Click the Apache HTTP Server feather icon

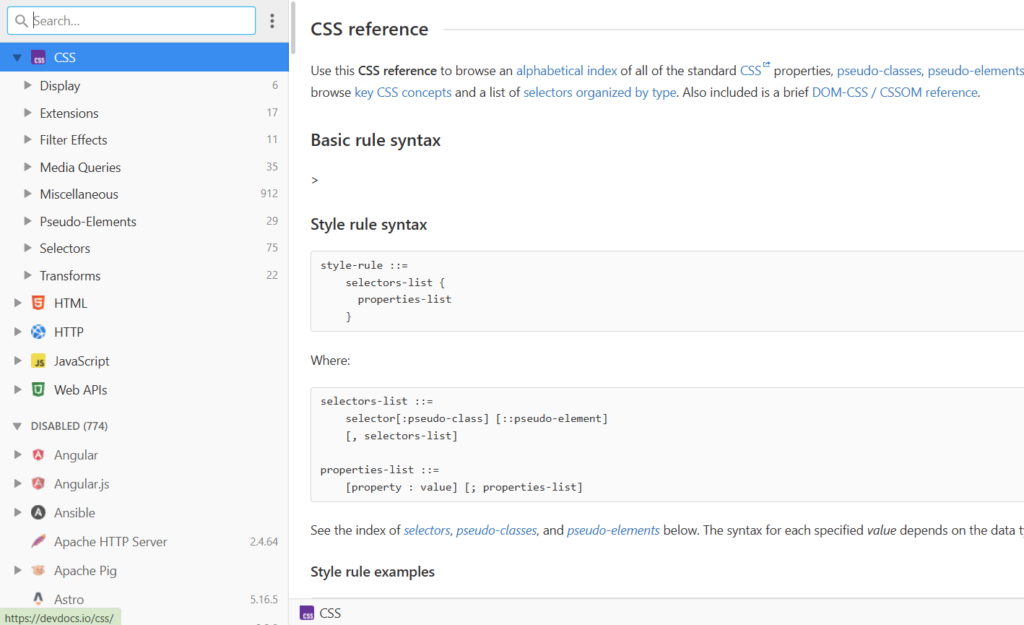pos(38,542)
